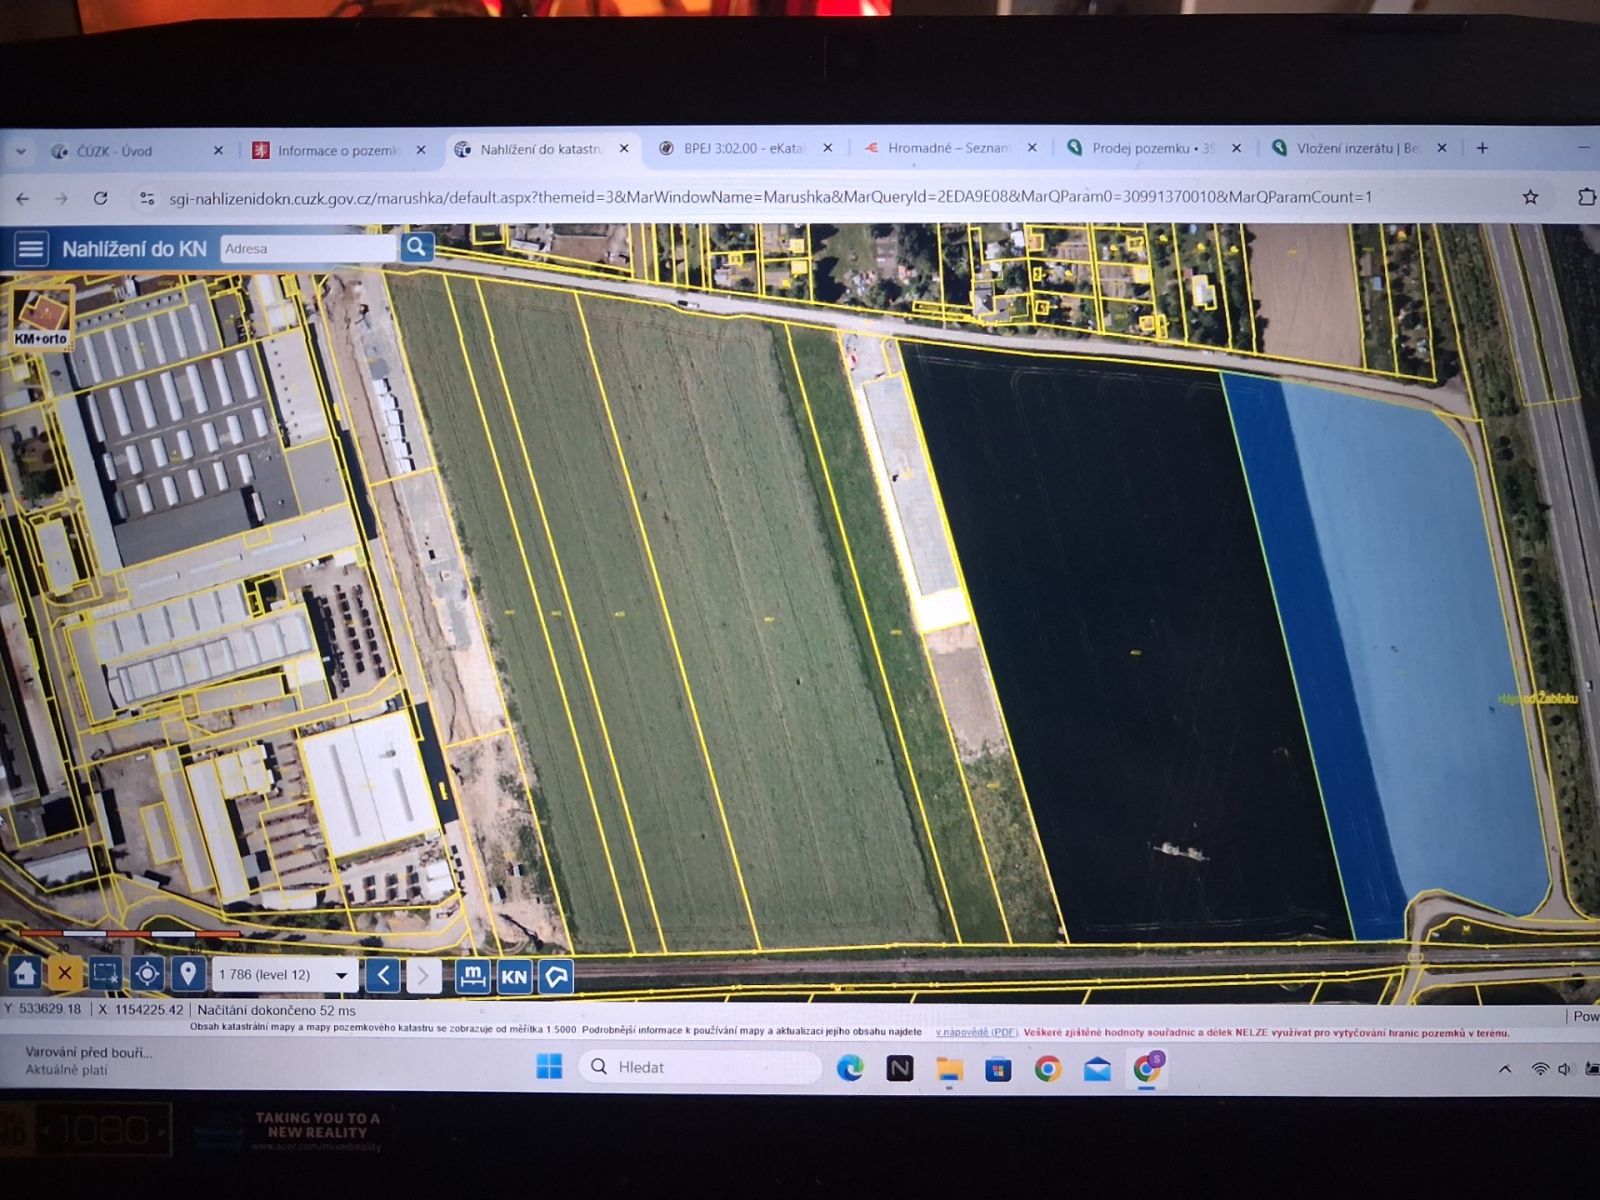Open the Nahlížení do KN hamburger menu

point(31,248)
